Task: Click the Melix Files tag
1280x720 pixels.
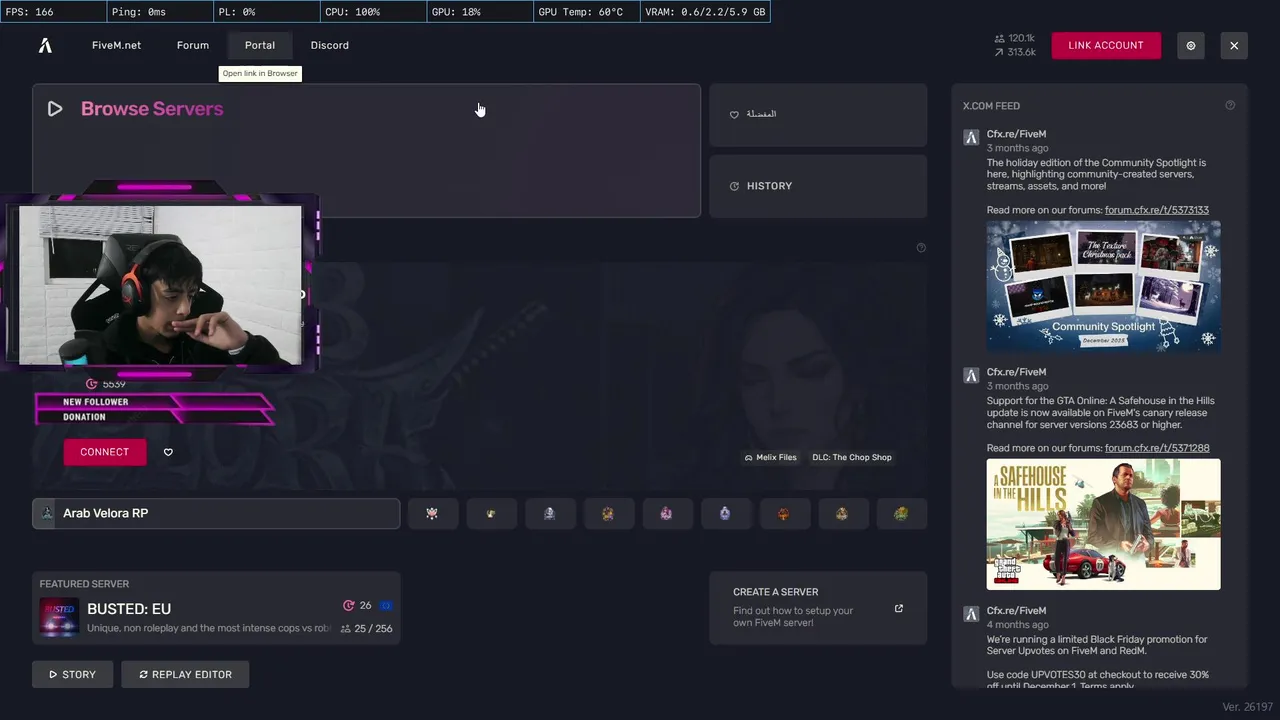Action: [771, 457]
